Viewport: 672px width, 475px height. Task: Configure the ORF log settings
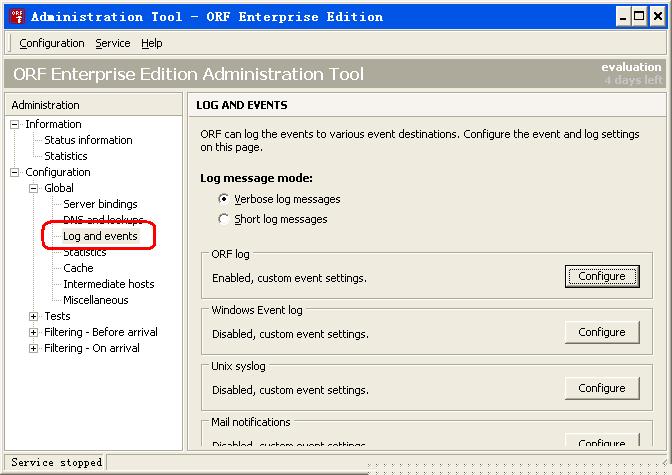[601, 276]
